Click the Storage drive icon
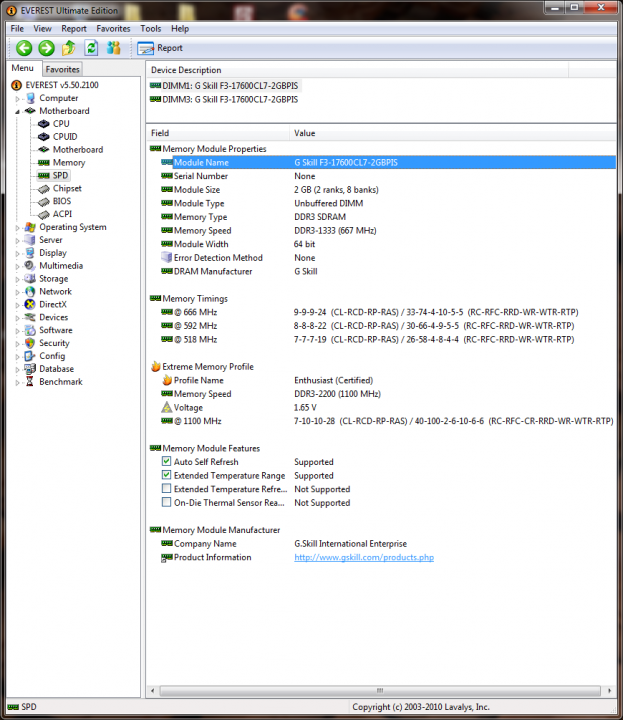This screenshot has height=720, width=623. pos(30,279)
